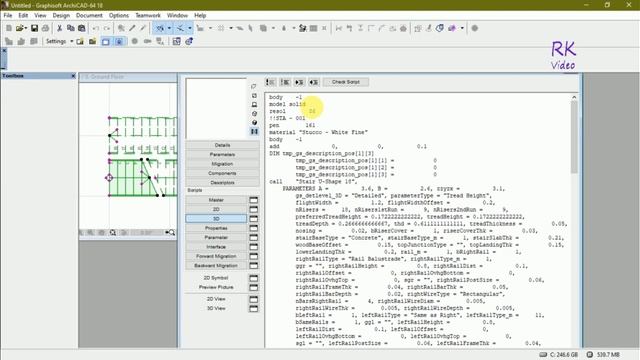The height and width of the screenshot is (360, 640).
Task: Open the Edit menu
Action: coord(23,16)
